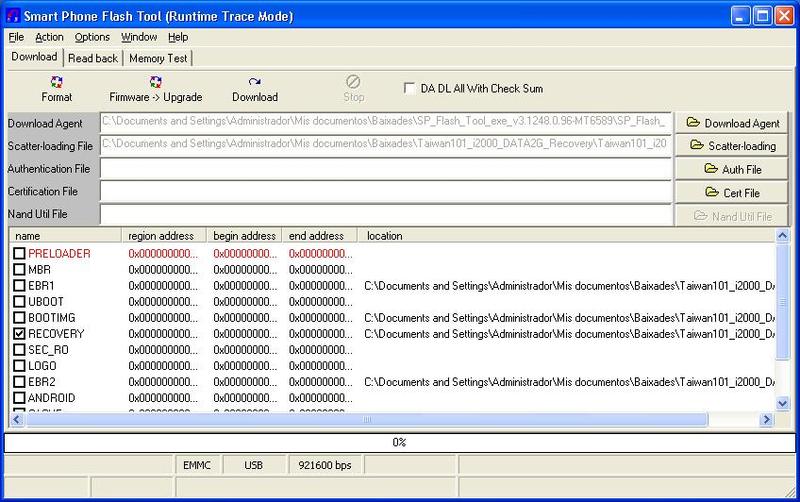Image resolution: width=800 pixels, height=502 pixels.
Task: Tick the UBOOT checkbox
Action: coord(19,302)
